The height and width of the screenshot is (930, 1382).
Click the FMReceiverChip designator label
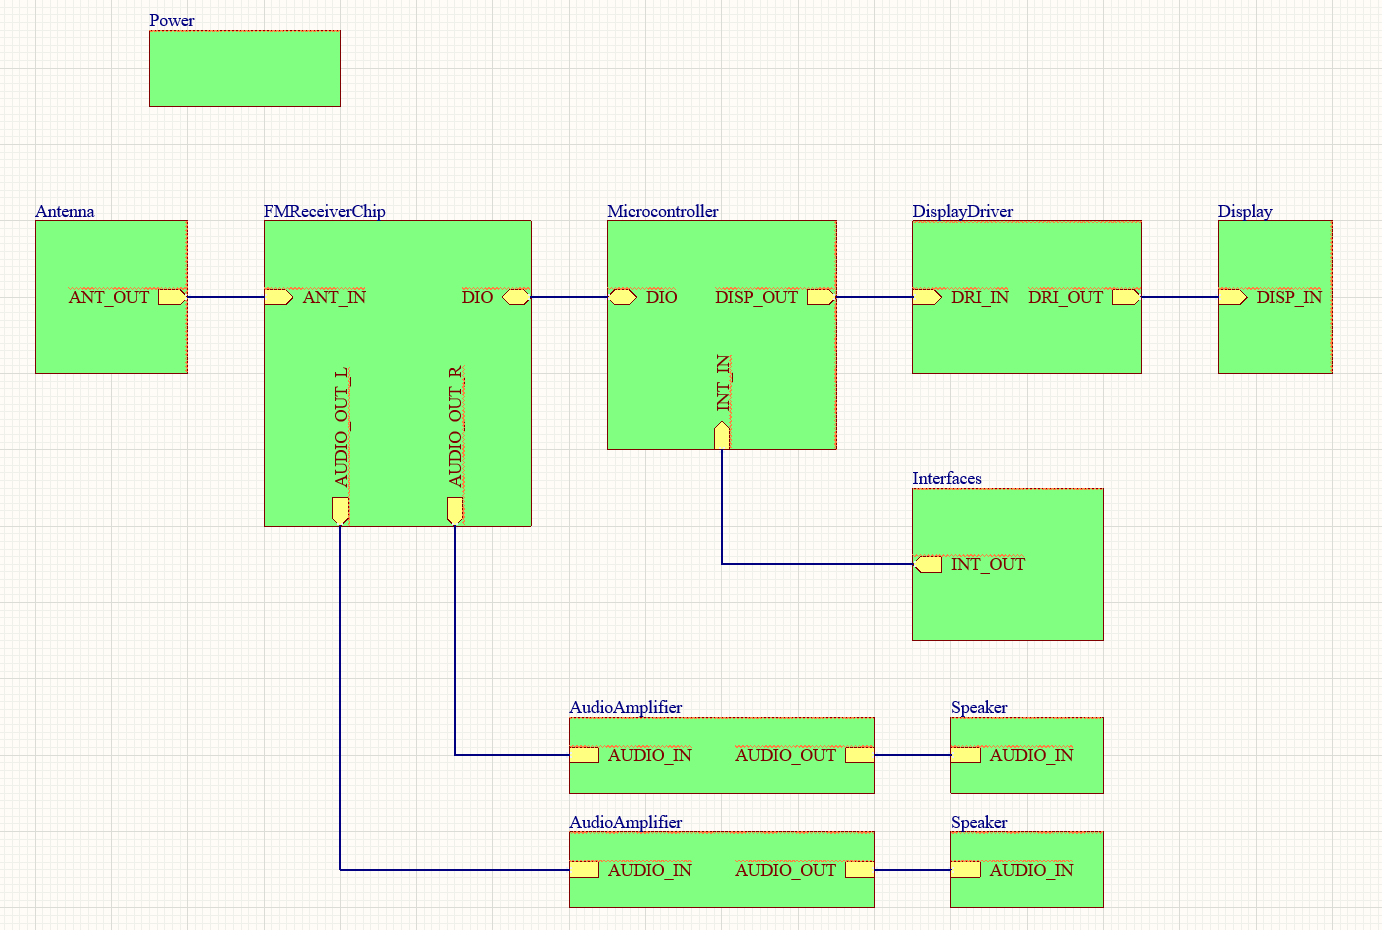(325, 211)
